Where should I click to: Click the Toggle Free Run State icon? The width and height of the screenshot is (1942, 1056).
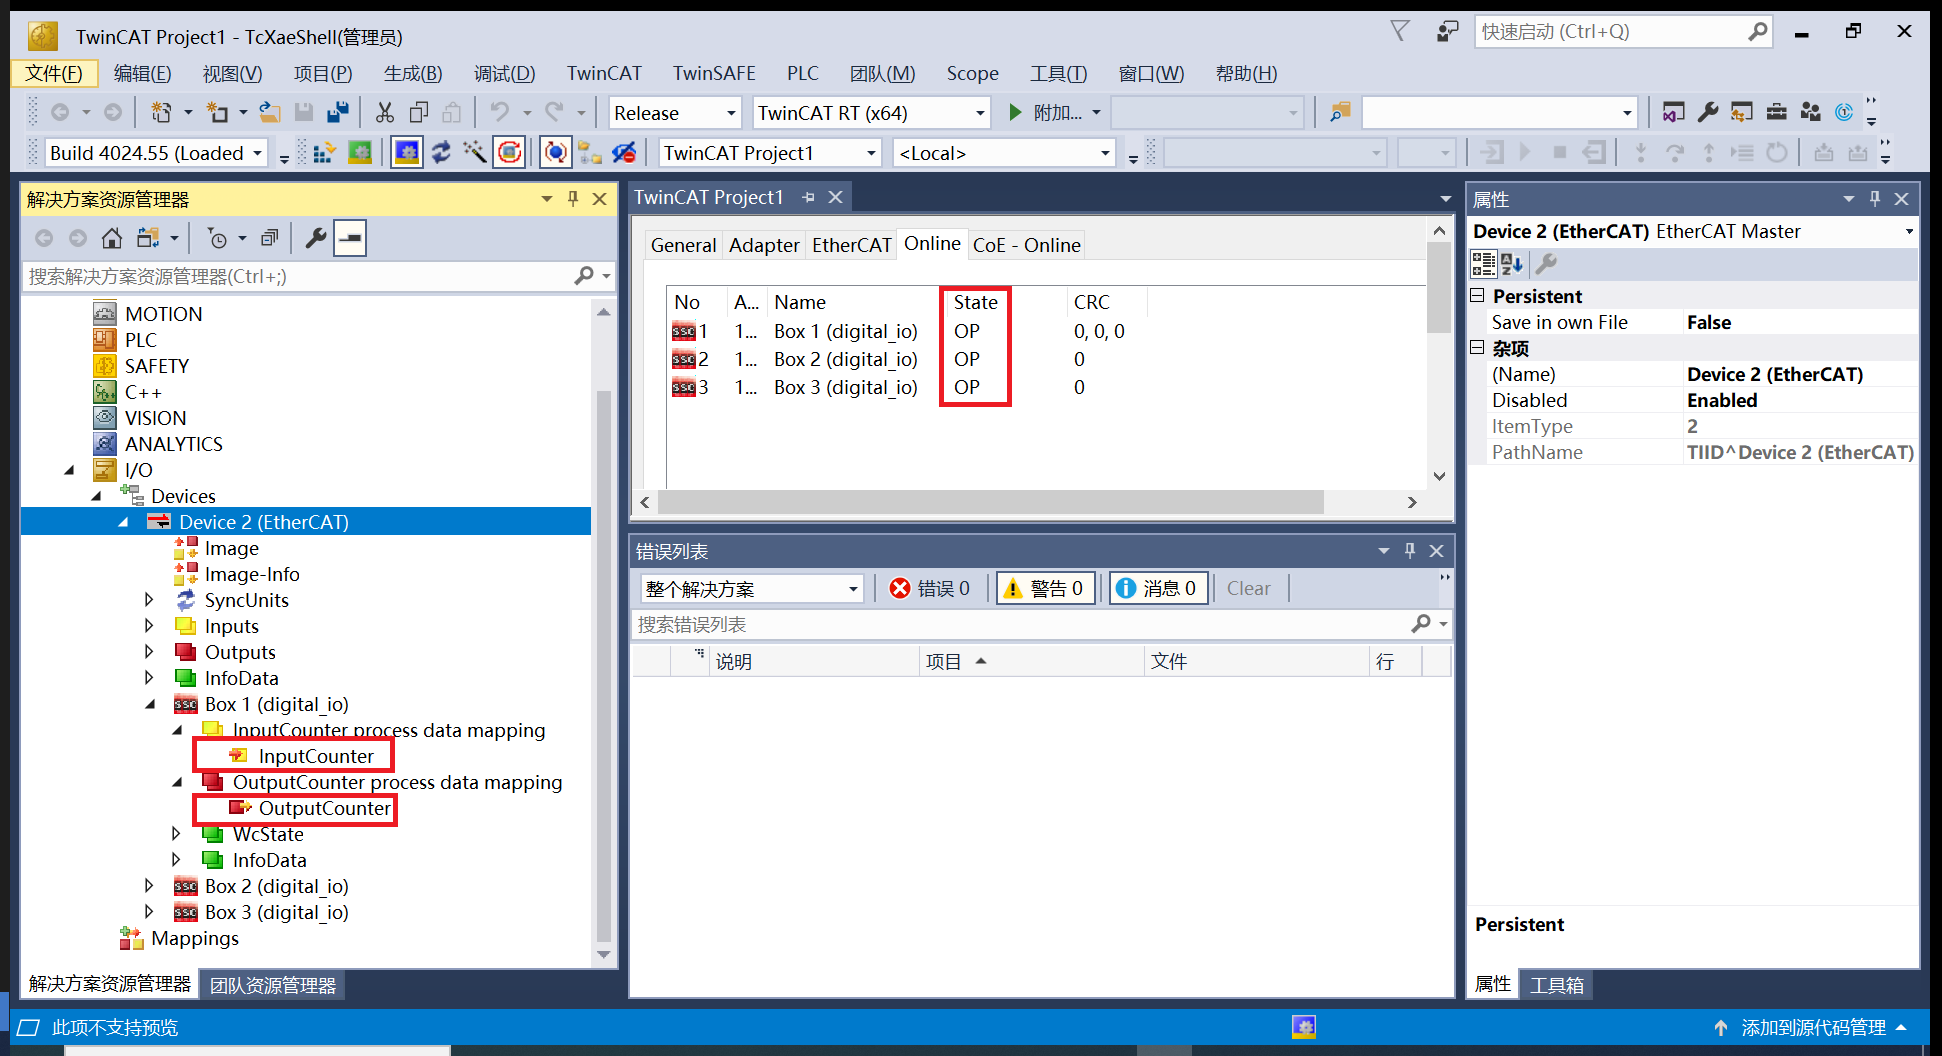(x=510, y=153)
